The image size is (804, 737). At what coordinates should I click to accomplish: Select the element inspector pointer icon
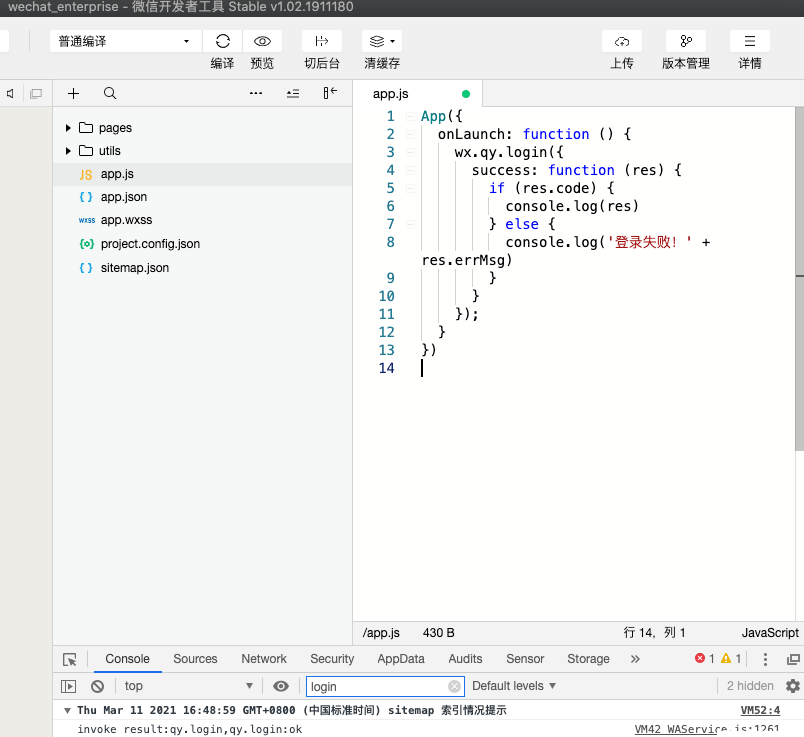69,659
